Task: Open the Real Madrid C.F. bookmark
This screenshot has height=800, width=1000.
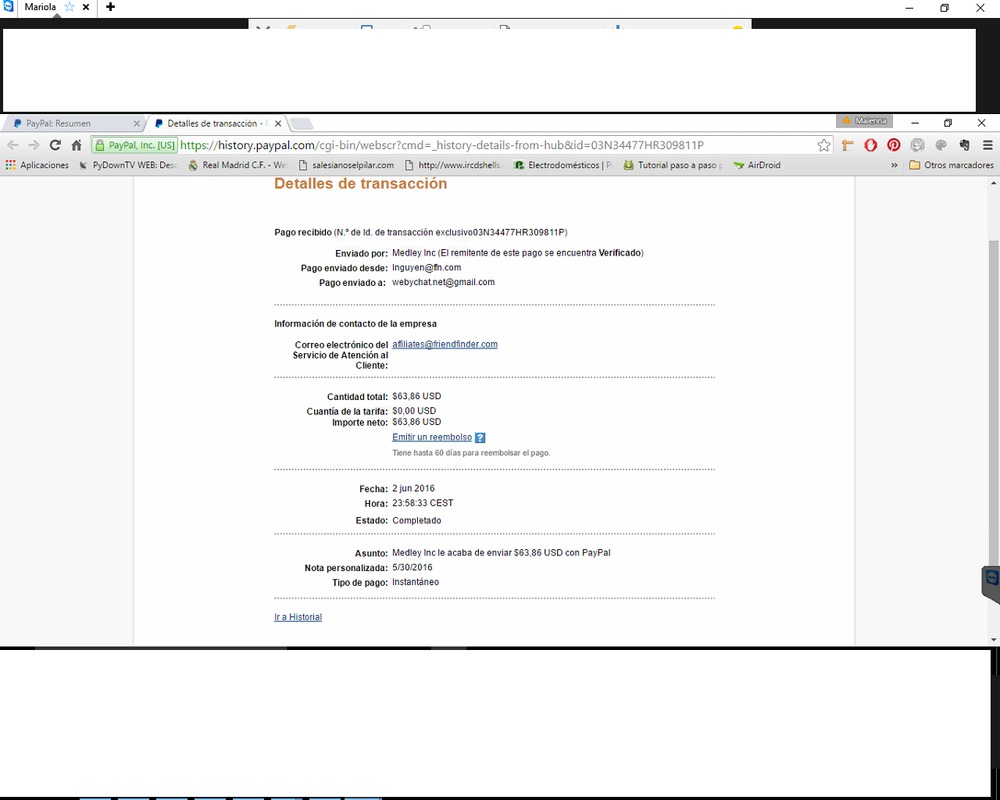Action: (x=237, y=165)
